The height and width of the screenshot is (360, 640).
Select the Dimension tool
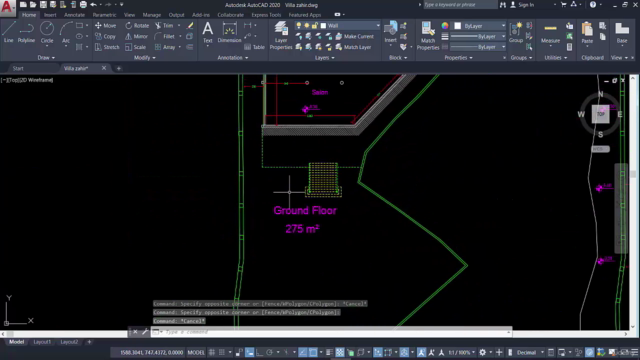point(229,33)
